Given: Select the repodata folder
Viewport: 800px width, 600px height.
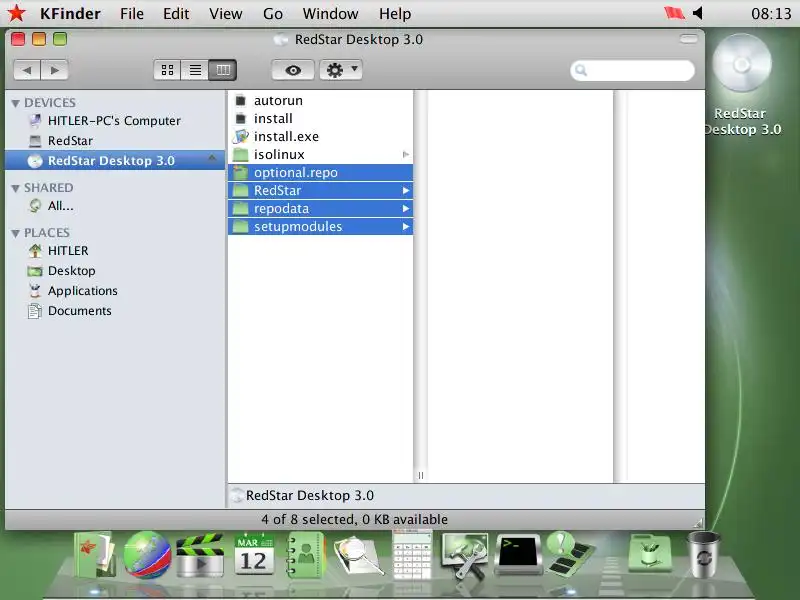Looking at the screenshot, I should coord(320,208).
